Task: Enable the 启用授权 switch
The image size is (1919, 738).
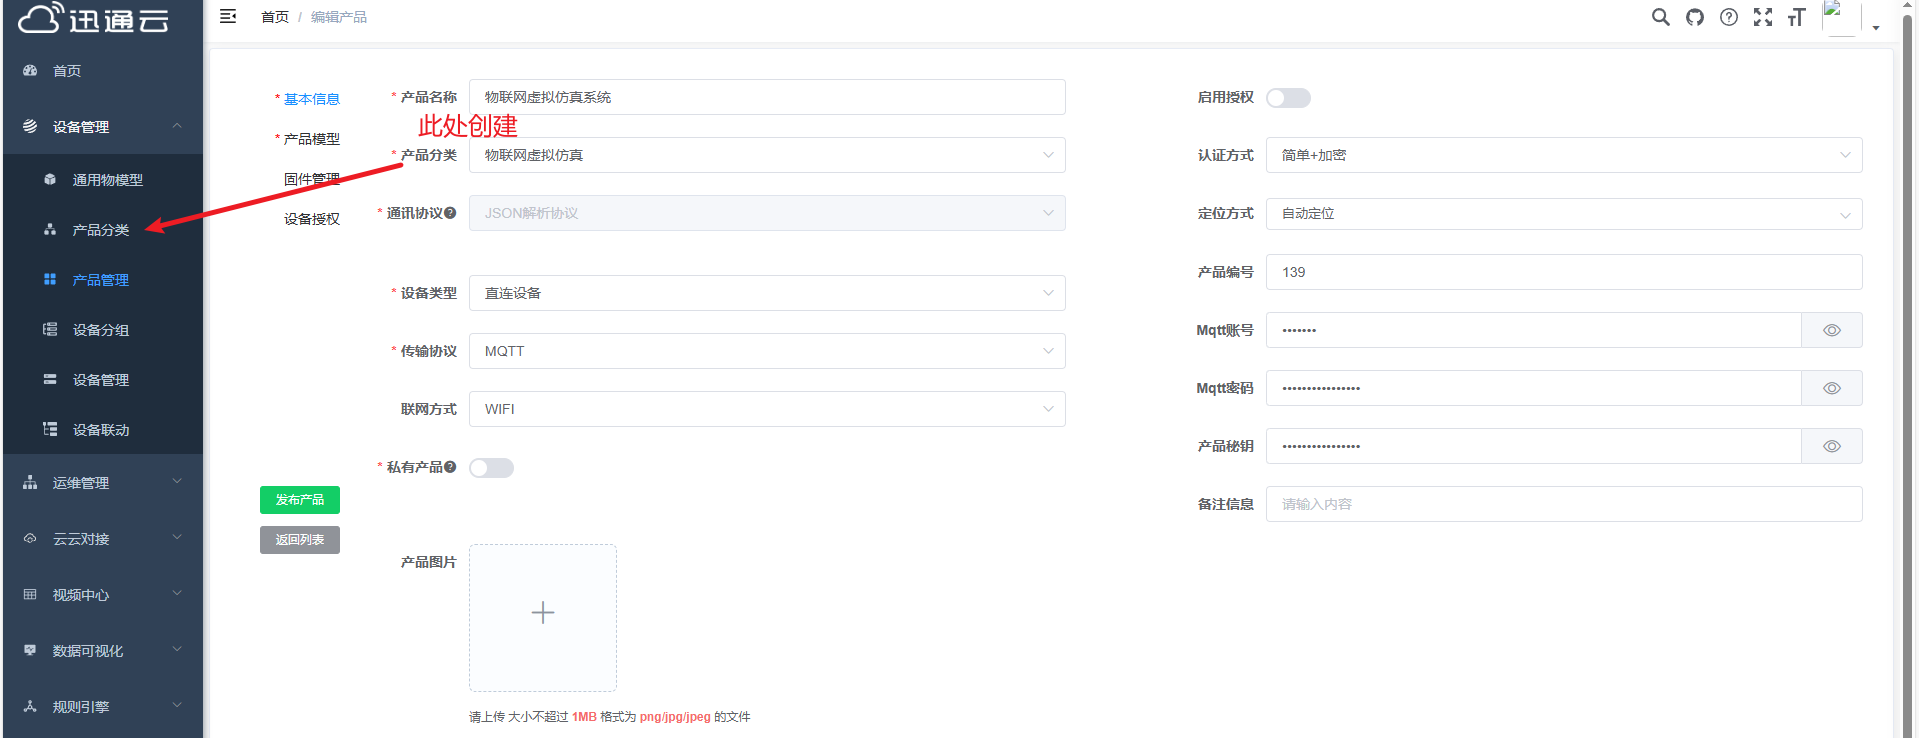Action: pyautogui.click(x=1287, y=98)
